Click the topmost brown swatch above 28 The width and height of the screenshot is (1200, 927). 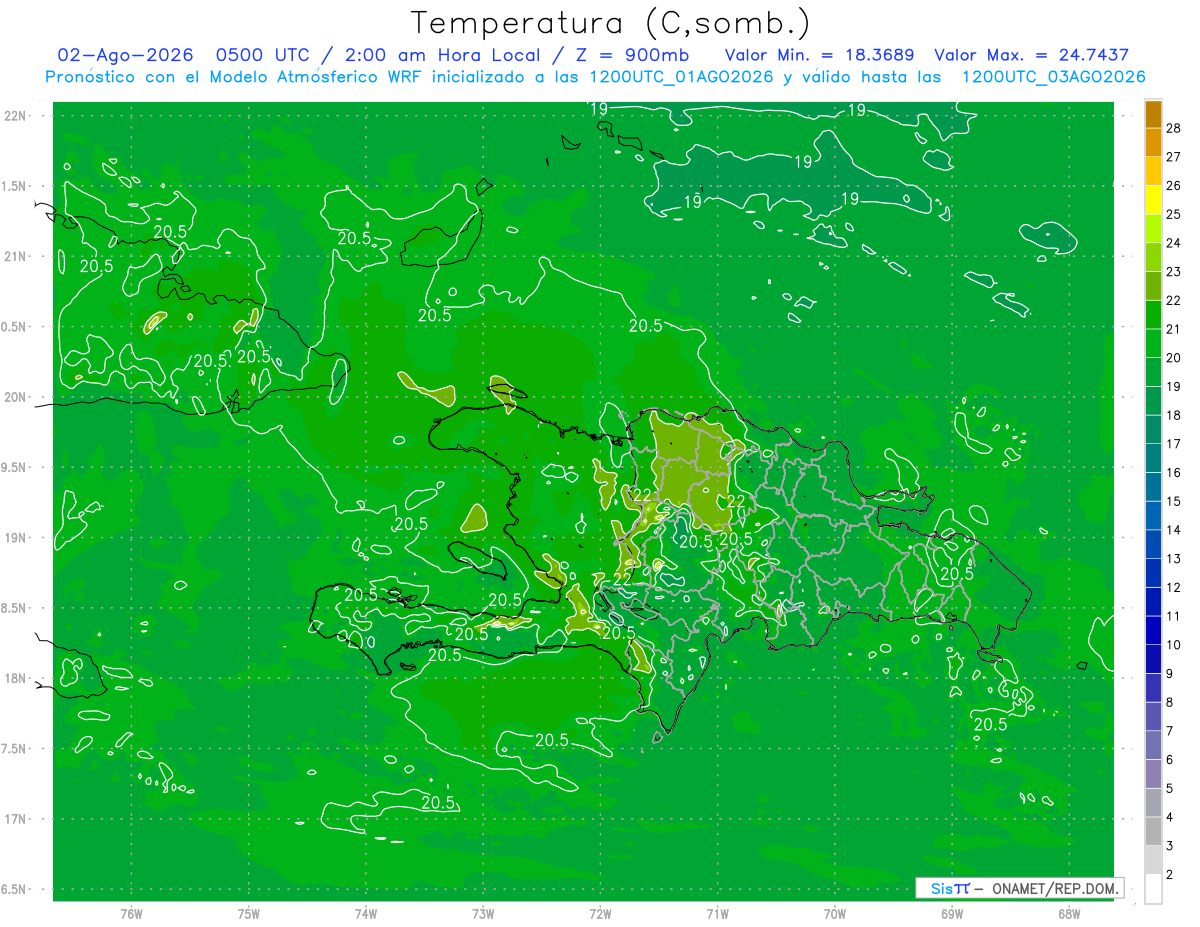pos(1153,113)
